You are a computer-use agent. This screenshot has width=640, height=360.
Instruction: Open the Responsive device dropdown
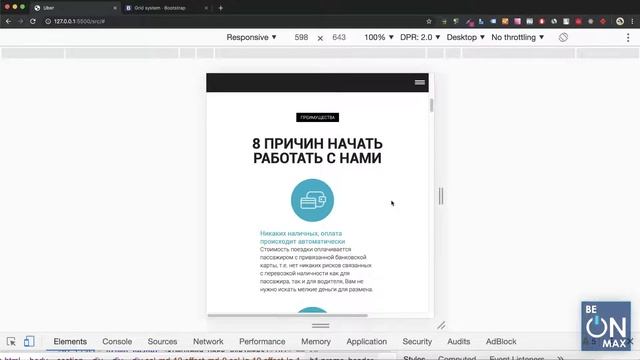(251, 37)
